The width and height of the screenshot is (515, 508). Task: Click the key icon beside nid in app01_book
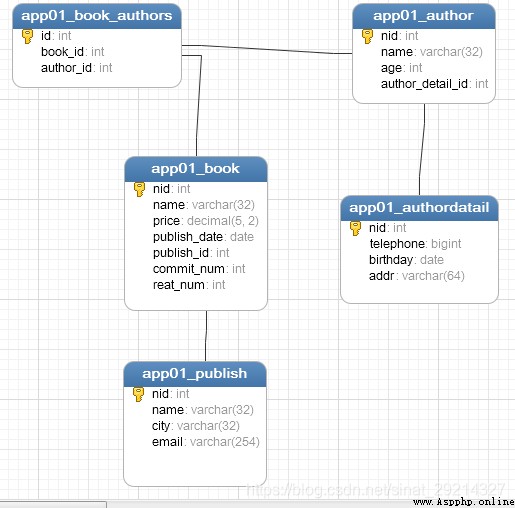click(139, 189)
